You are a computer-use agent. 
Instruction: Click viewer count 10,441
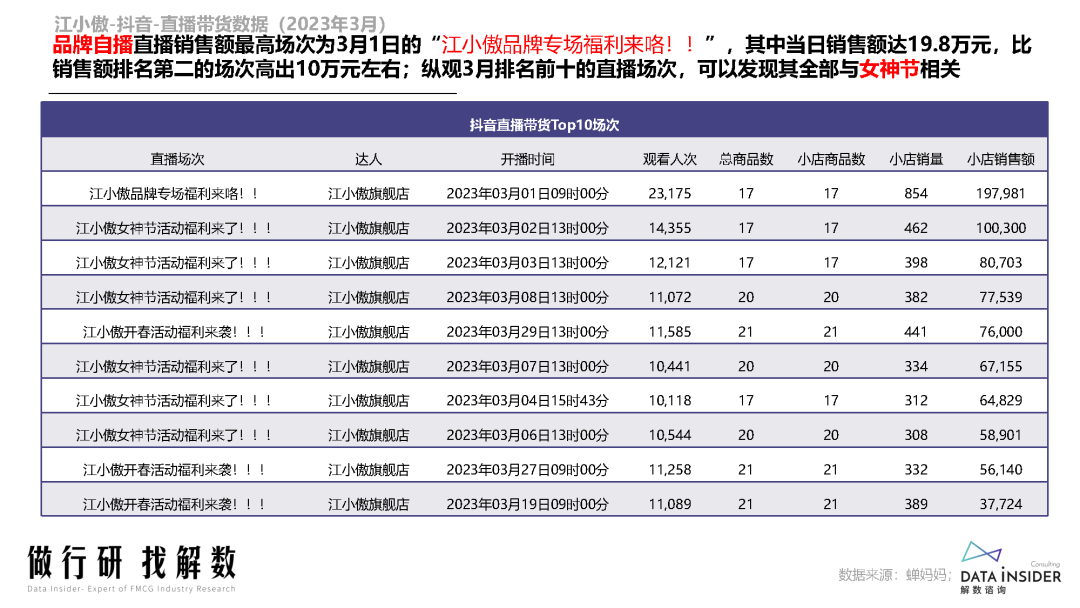coord(669,366)
